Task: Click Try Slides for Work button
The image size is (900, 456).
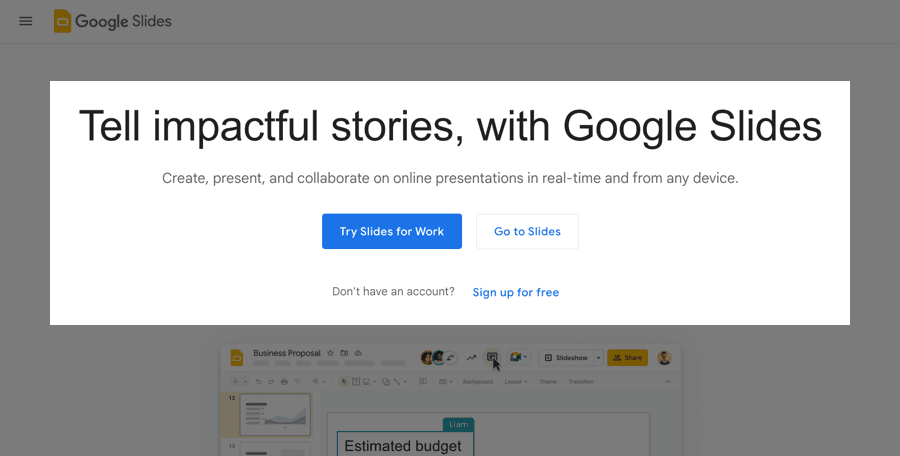Action: pos(391,231)
